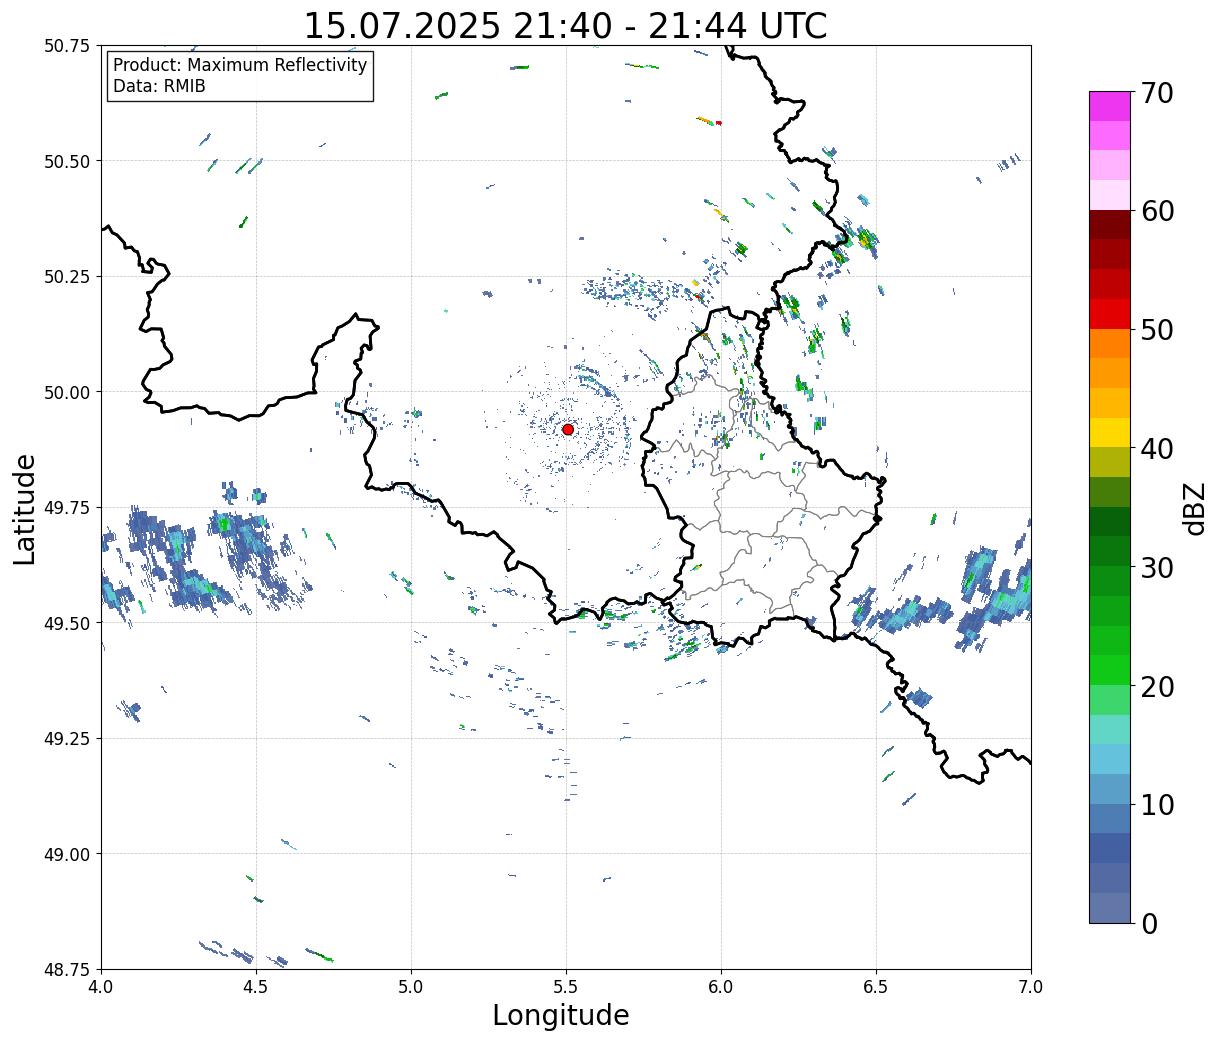Viewport: 1219px width, 1040px height.
Task: Click longitude tick label 4.5
Action: coord(256,986)
